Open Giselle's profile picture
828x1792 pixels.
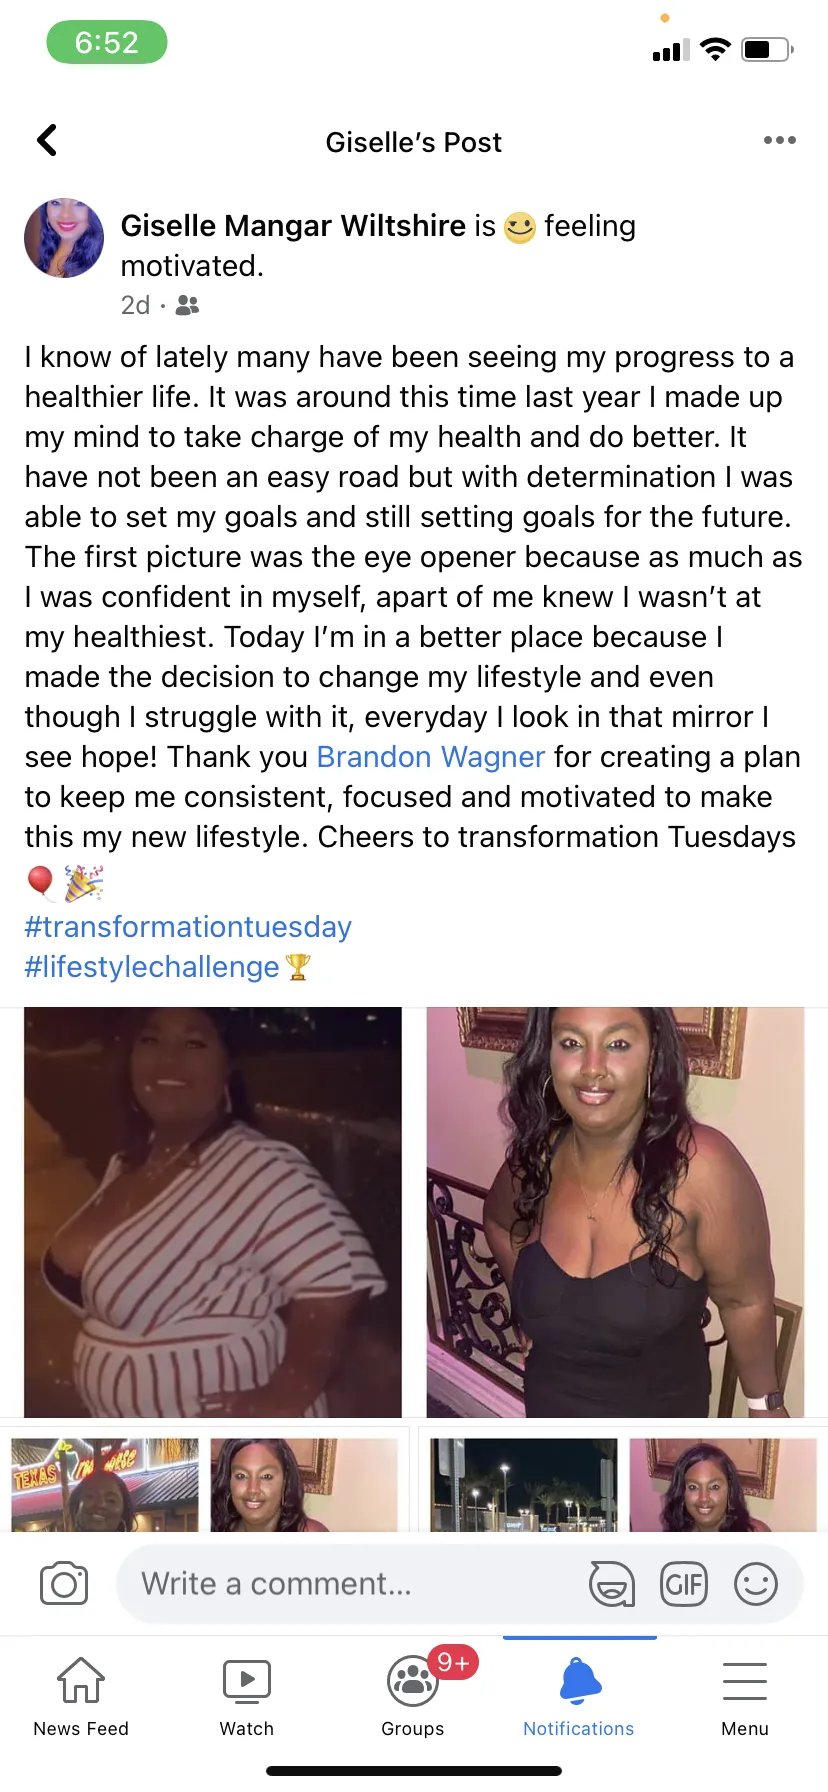(64, 238)
